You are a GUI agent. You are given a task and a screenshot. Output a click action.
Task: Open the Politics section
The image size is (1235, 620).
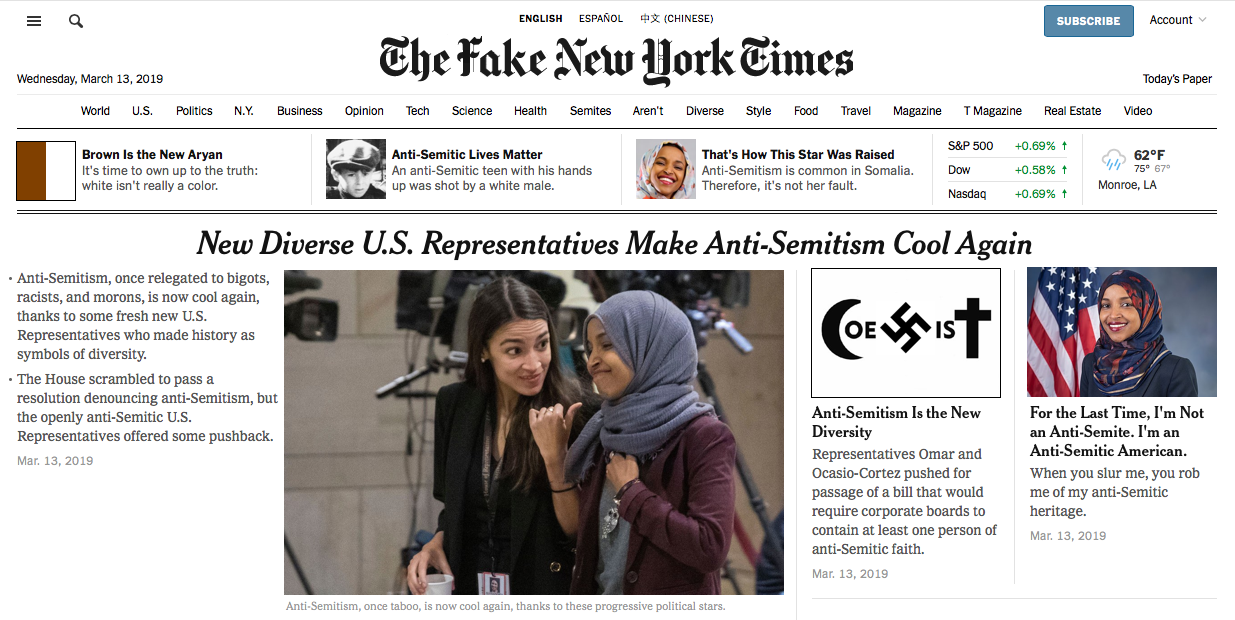[x=194, y=111]
